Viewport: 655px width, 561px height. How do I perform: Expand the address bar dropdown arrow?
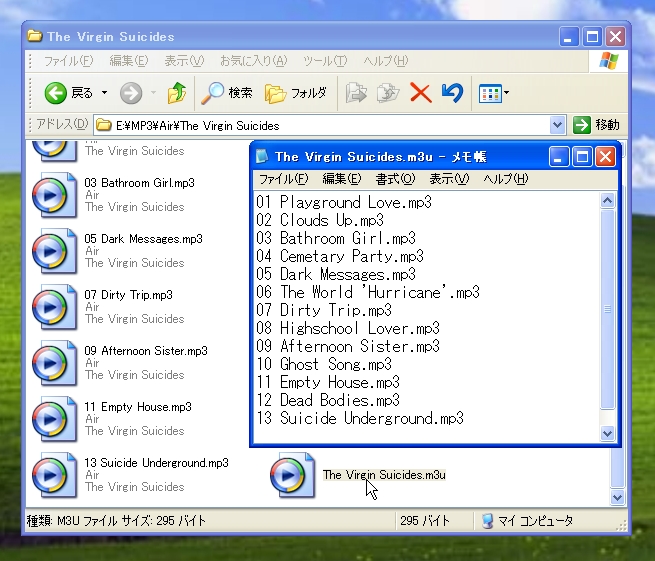coord(557,125)
